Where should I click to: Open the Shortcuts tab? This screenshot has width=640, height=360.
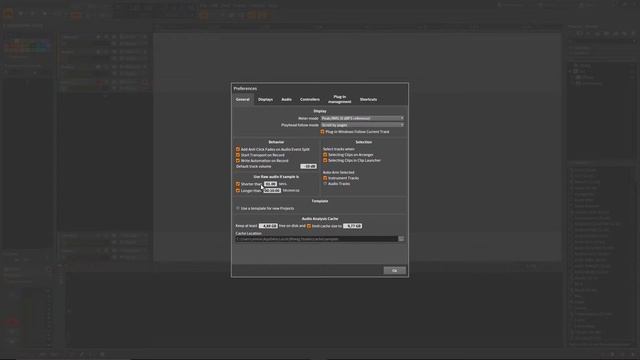[x=368, y=99]
